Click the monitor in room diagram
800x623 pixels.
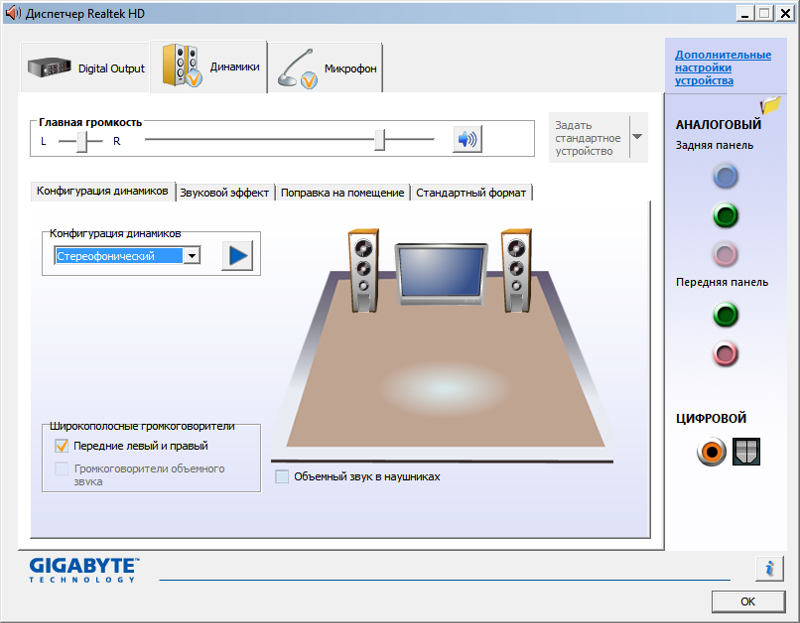click(x=441, y=275)
